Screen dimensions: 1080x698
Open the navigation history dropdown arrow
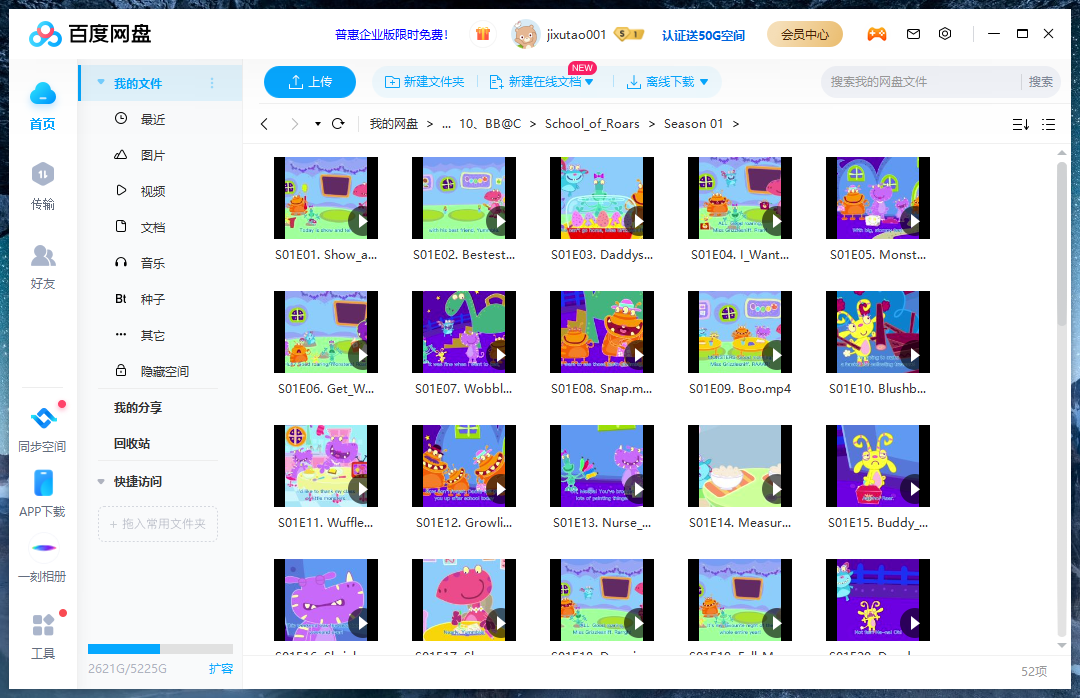click(318, 124)
